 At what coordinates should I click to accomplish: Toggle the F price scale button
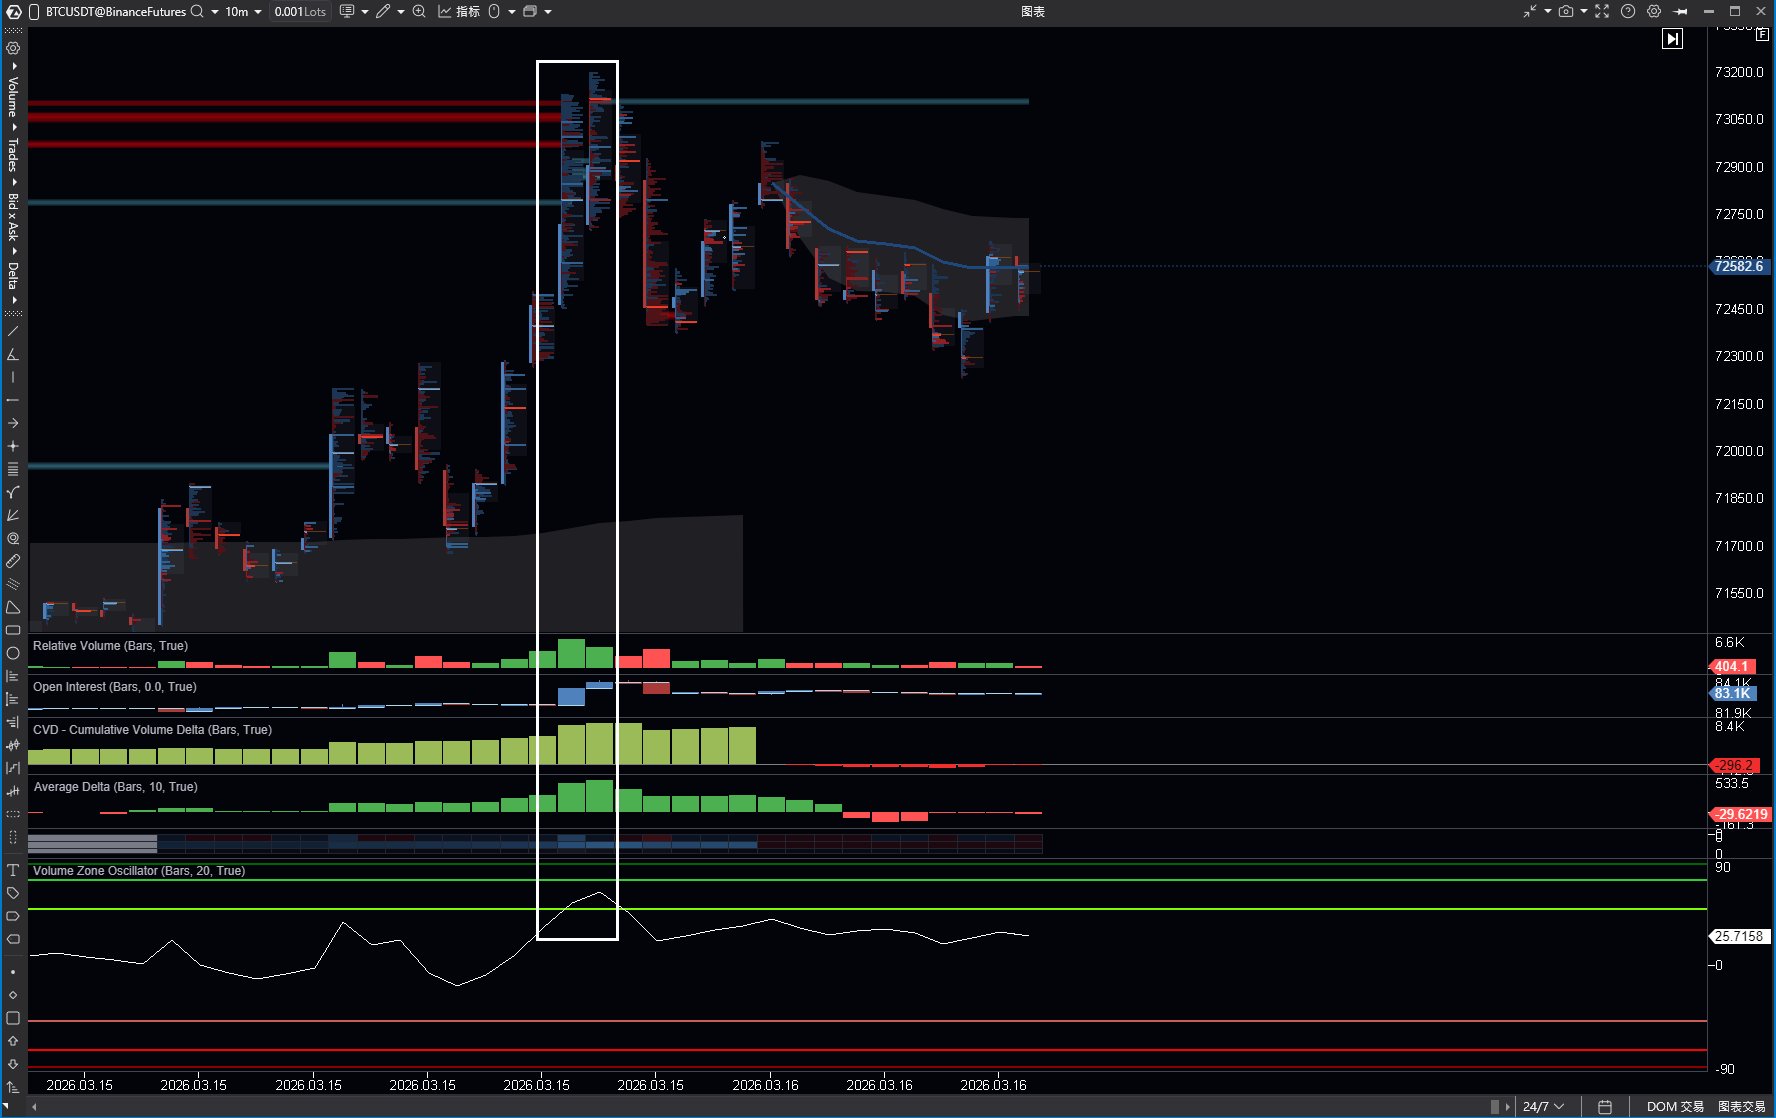coord(1762,34)
